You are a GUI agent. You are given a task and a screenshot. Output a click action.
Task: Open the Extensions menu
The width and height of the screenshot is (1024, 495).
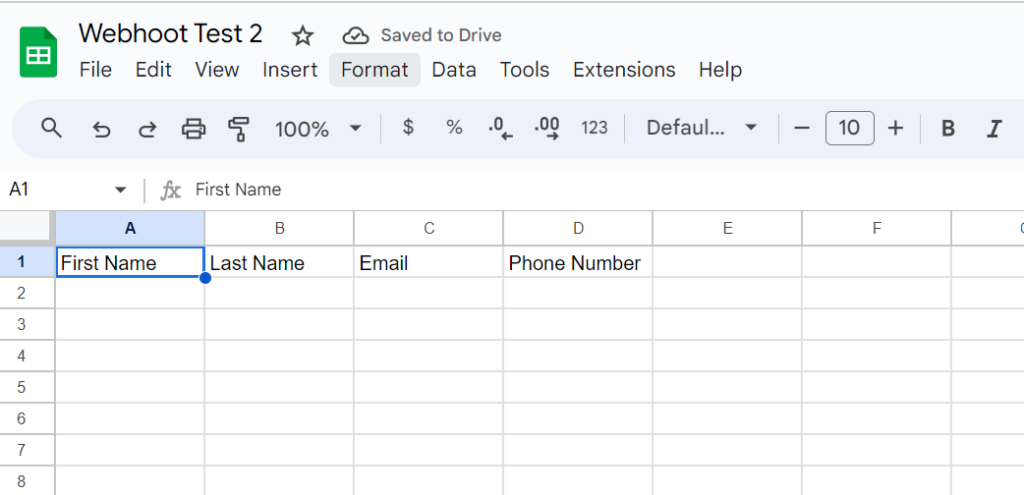point(624,70)
